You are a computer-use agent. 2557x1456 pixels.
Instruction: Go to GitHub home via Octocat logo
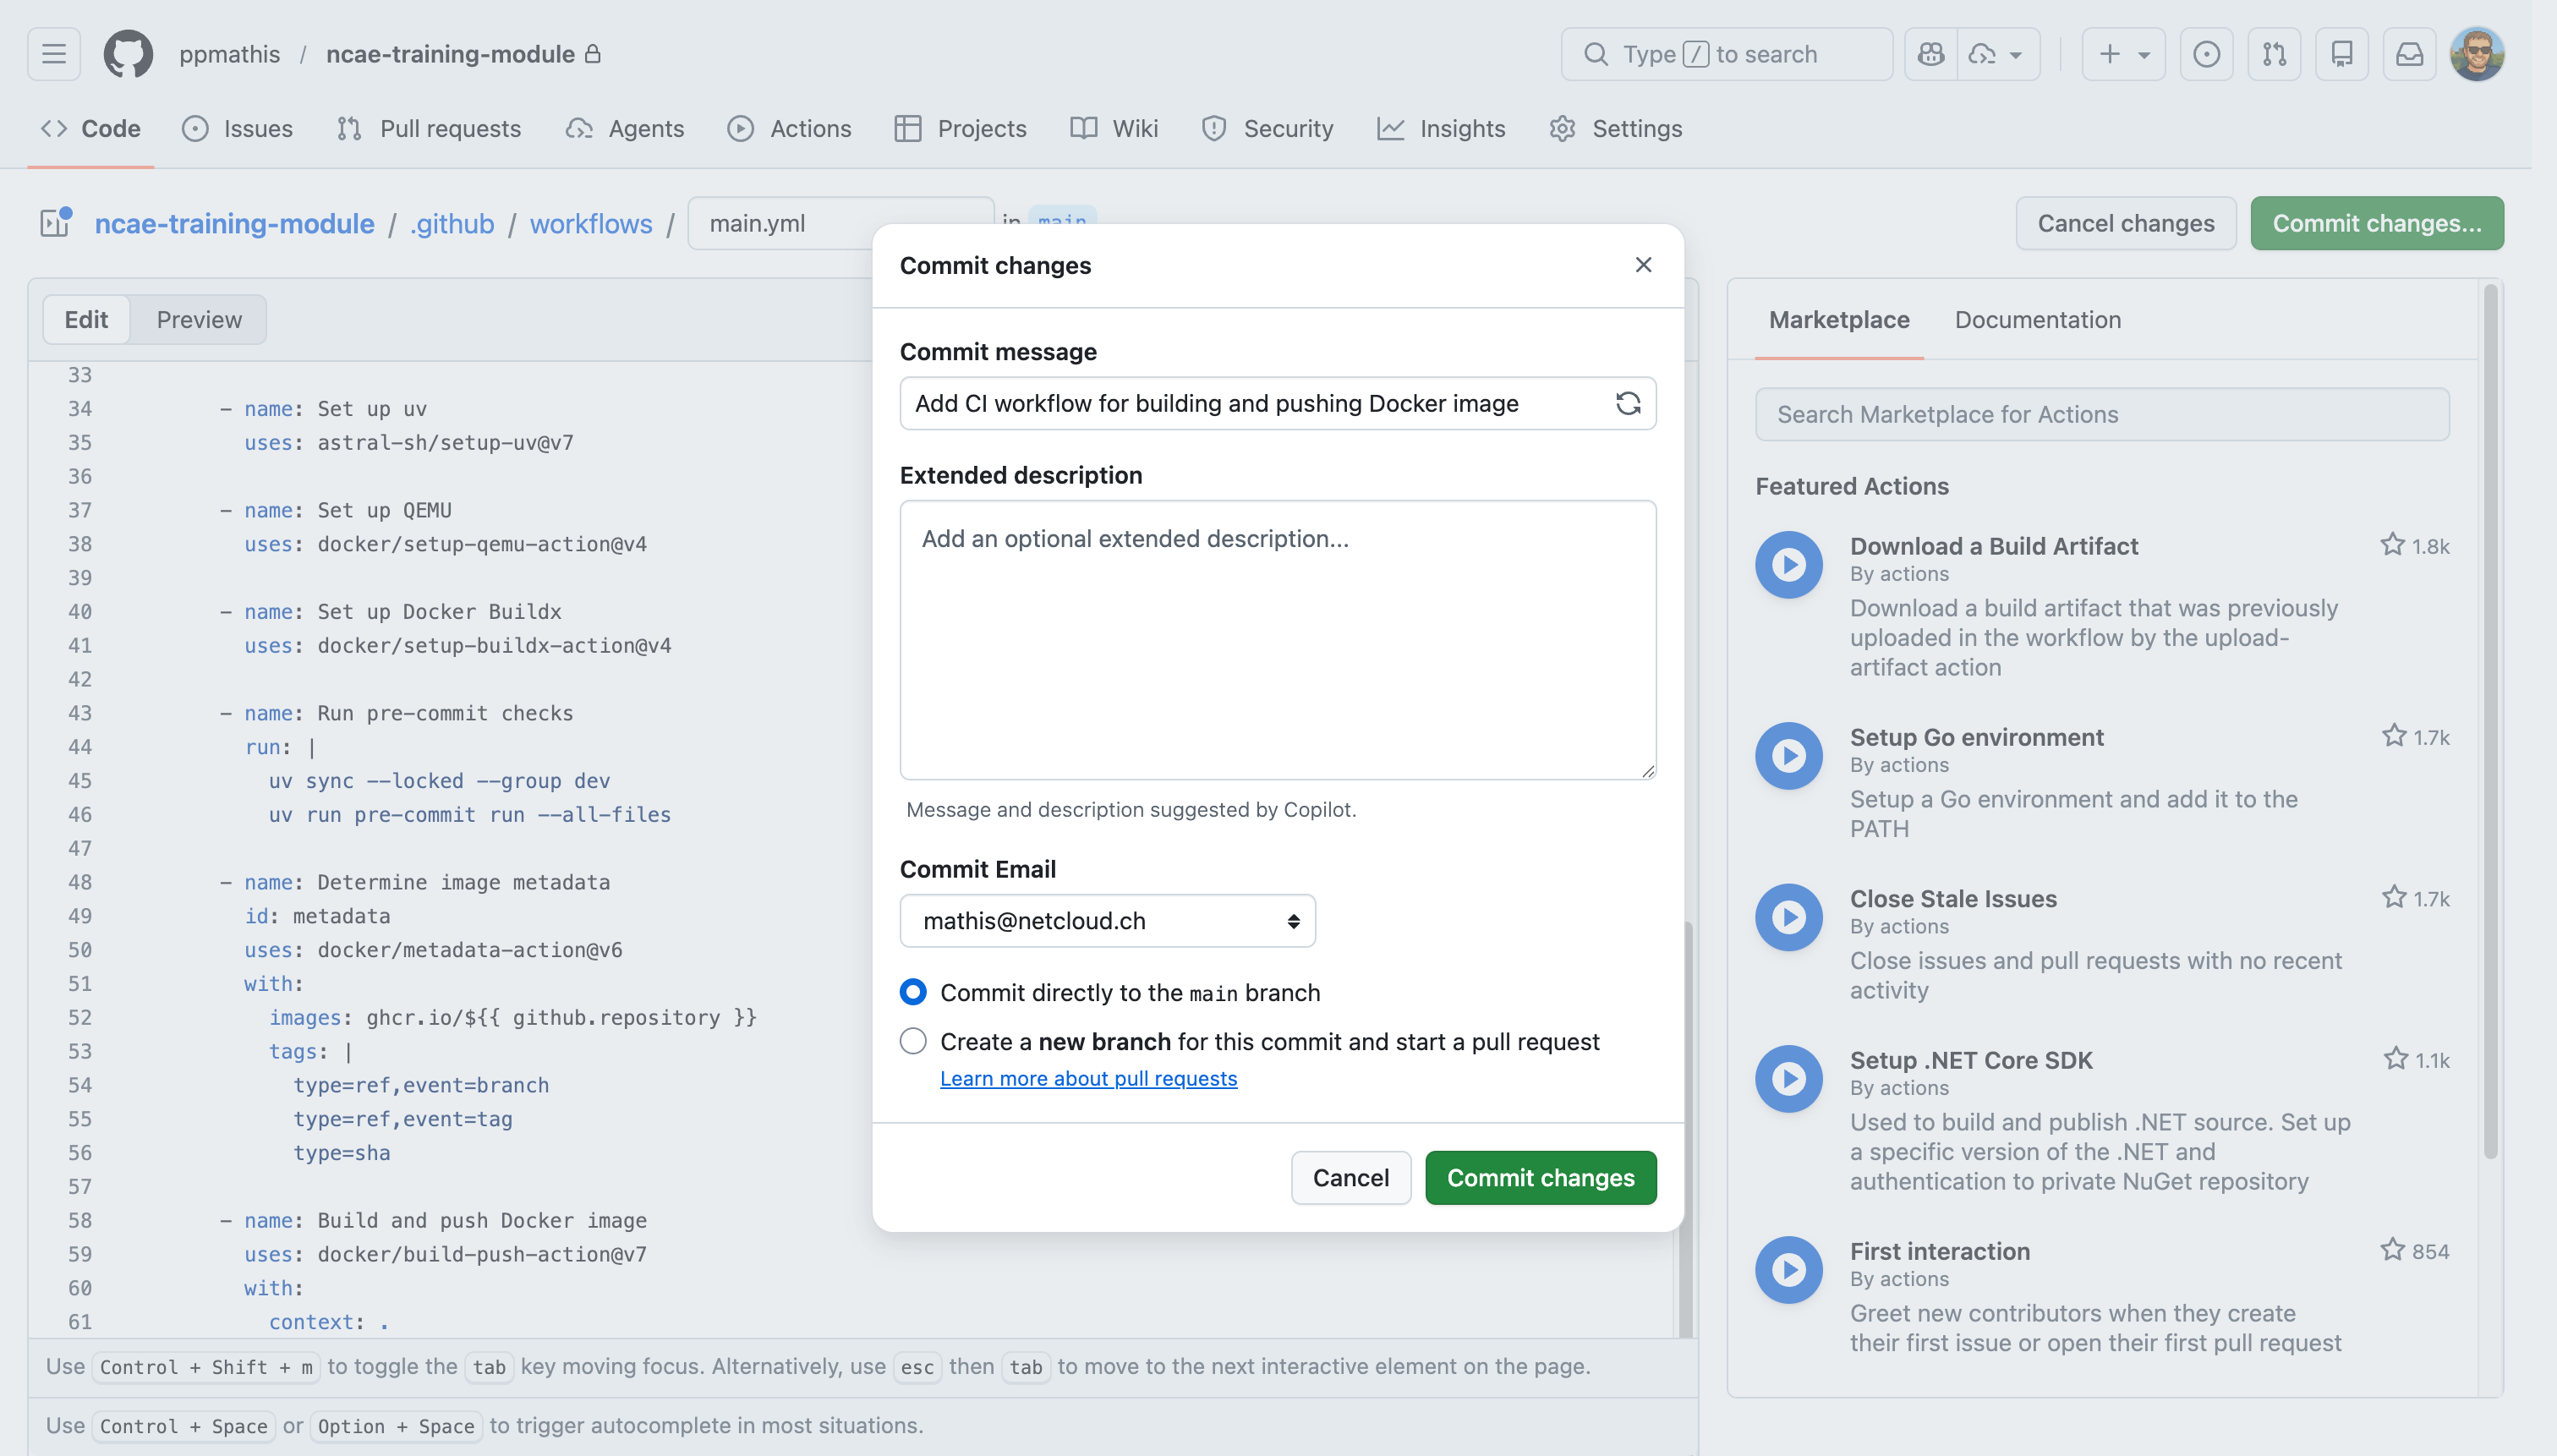[x=129, y=54]
